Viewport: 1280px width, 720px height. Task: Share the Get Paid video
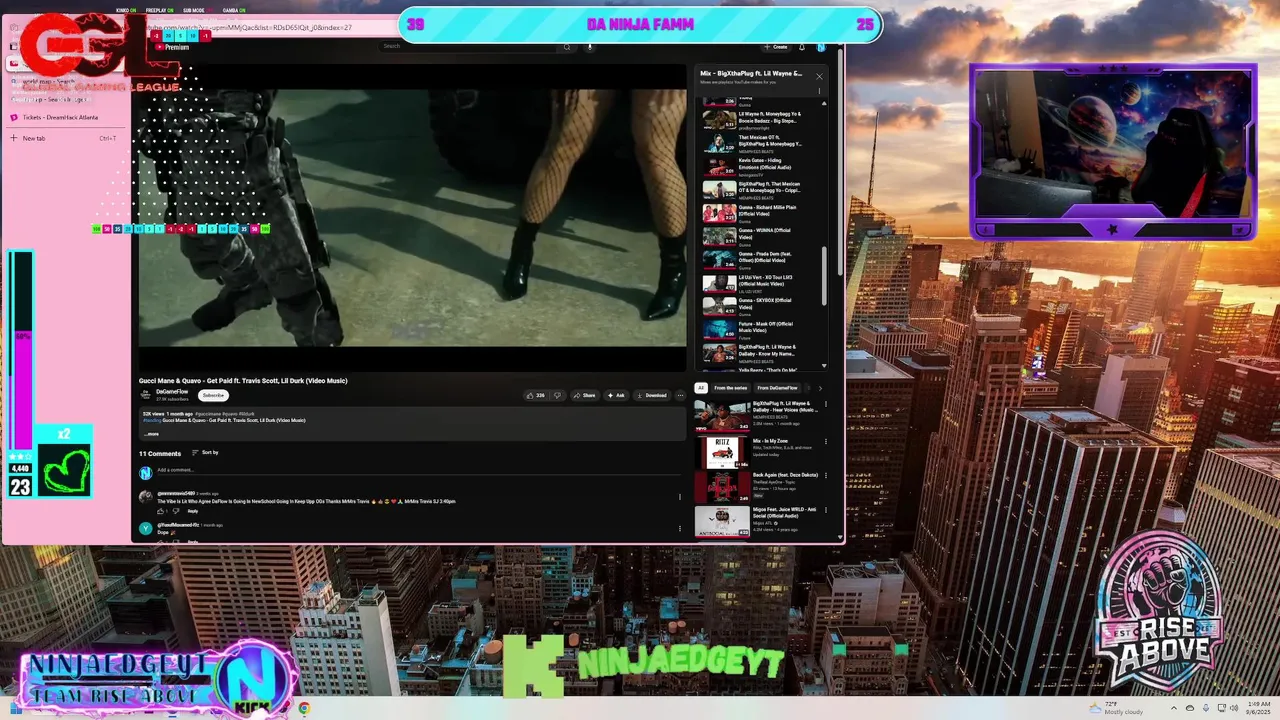tap(584, 395)
